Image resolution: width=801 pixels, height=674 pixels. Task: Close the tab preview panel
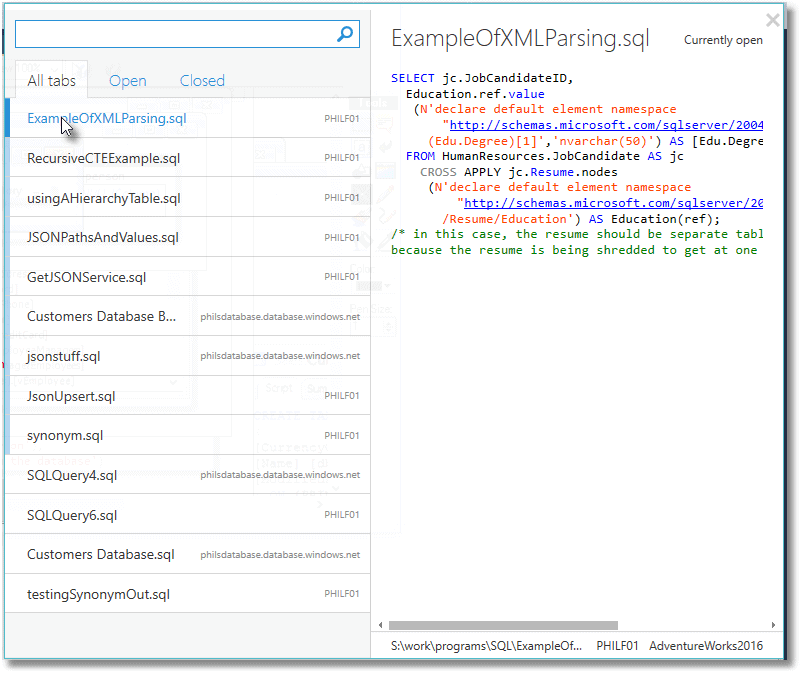point(772,20)
